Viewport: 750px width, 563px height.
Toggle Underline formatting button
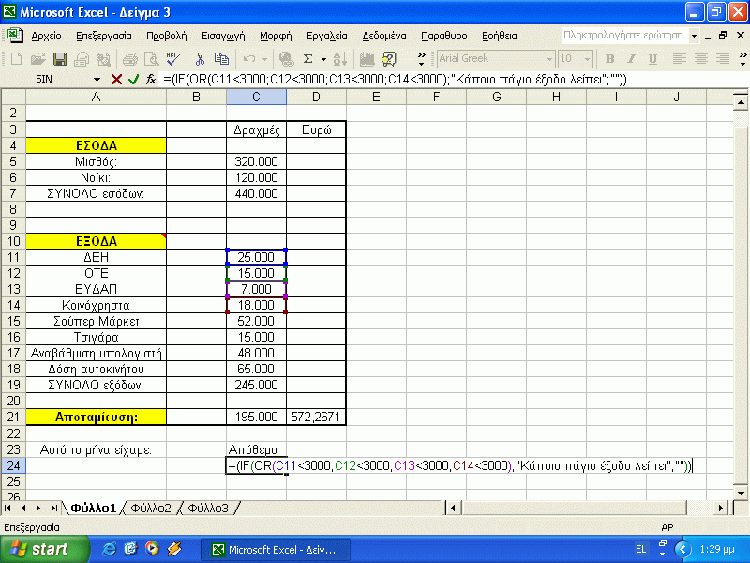[x=653, y=59]
